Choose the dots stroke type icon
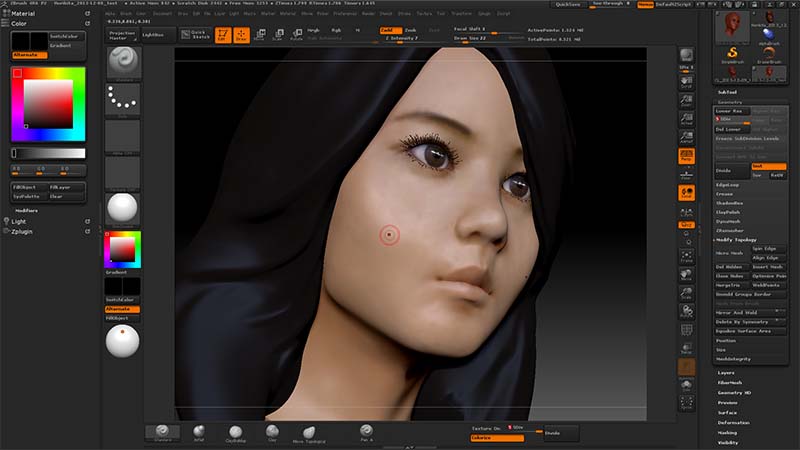Screen dimensions: 800x450 [122, 98]
